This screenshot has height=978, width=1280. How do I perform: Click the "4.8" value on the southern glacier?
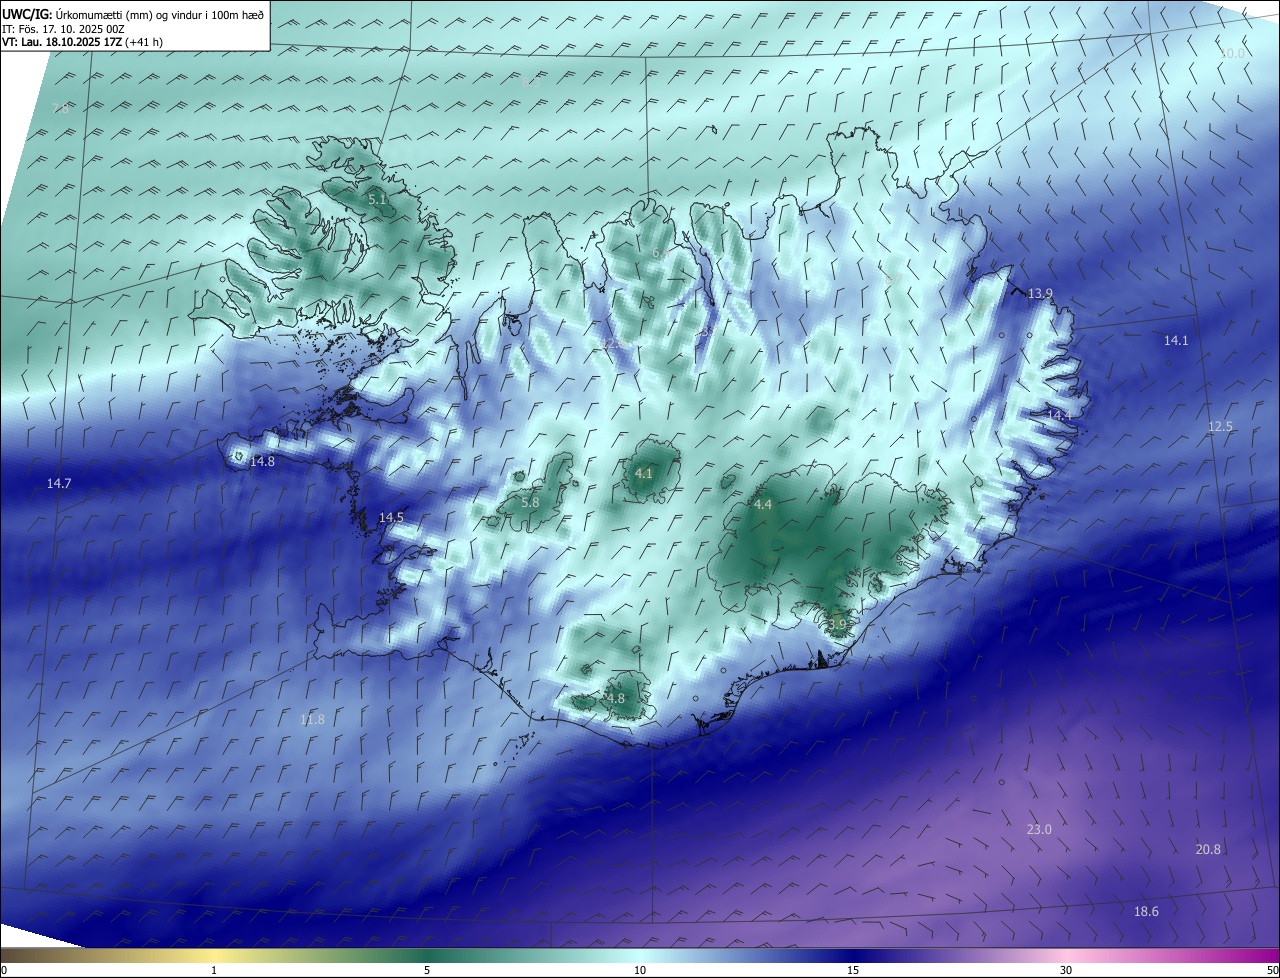[x=615, y=698]
